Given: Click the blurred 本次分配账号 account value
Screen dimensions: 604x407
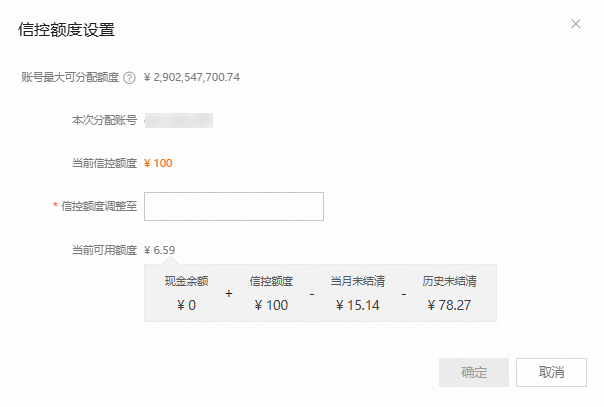Looking at the screenshot, I should pyautogui.click(x=179, y=120).
